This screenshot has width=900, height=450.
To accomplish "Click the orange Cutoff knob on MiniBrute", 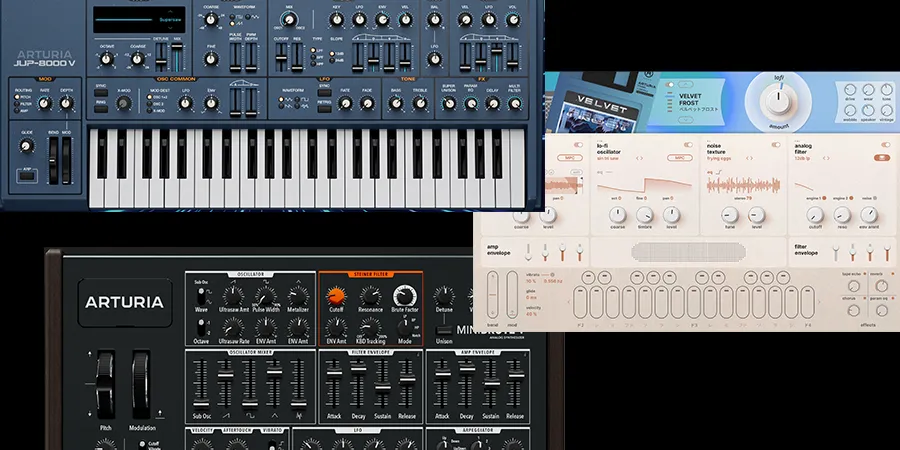I will [336, 296].
